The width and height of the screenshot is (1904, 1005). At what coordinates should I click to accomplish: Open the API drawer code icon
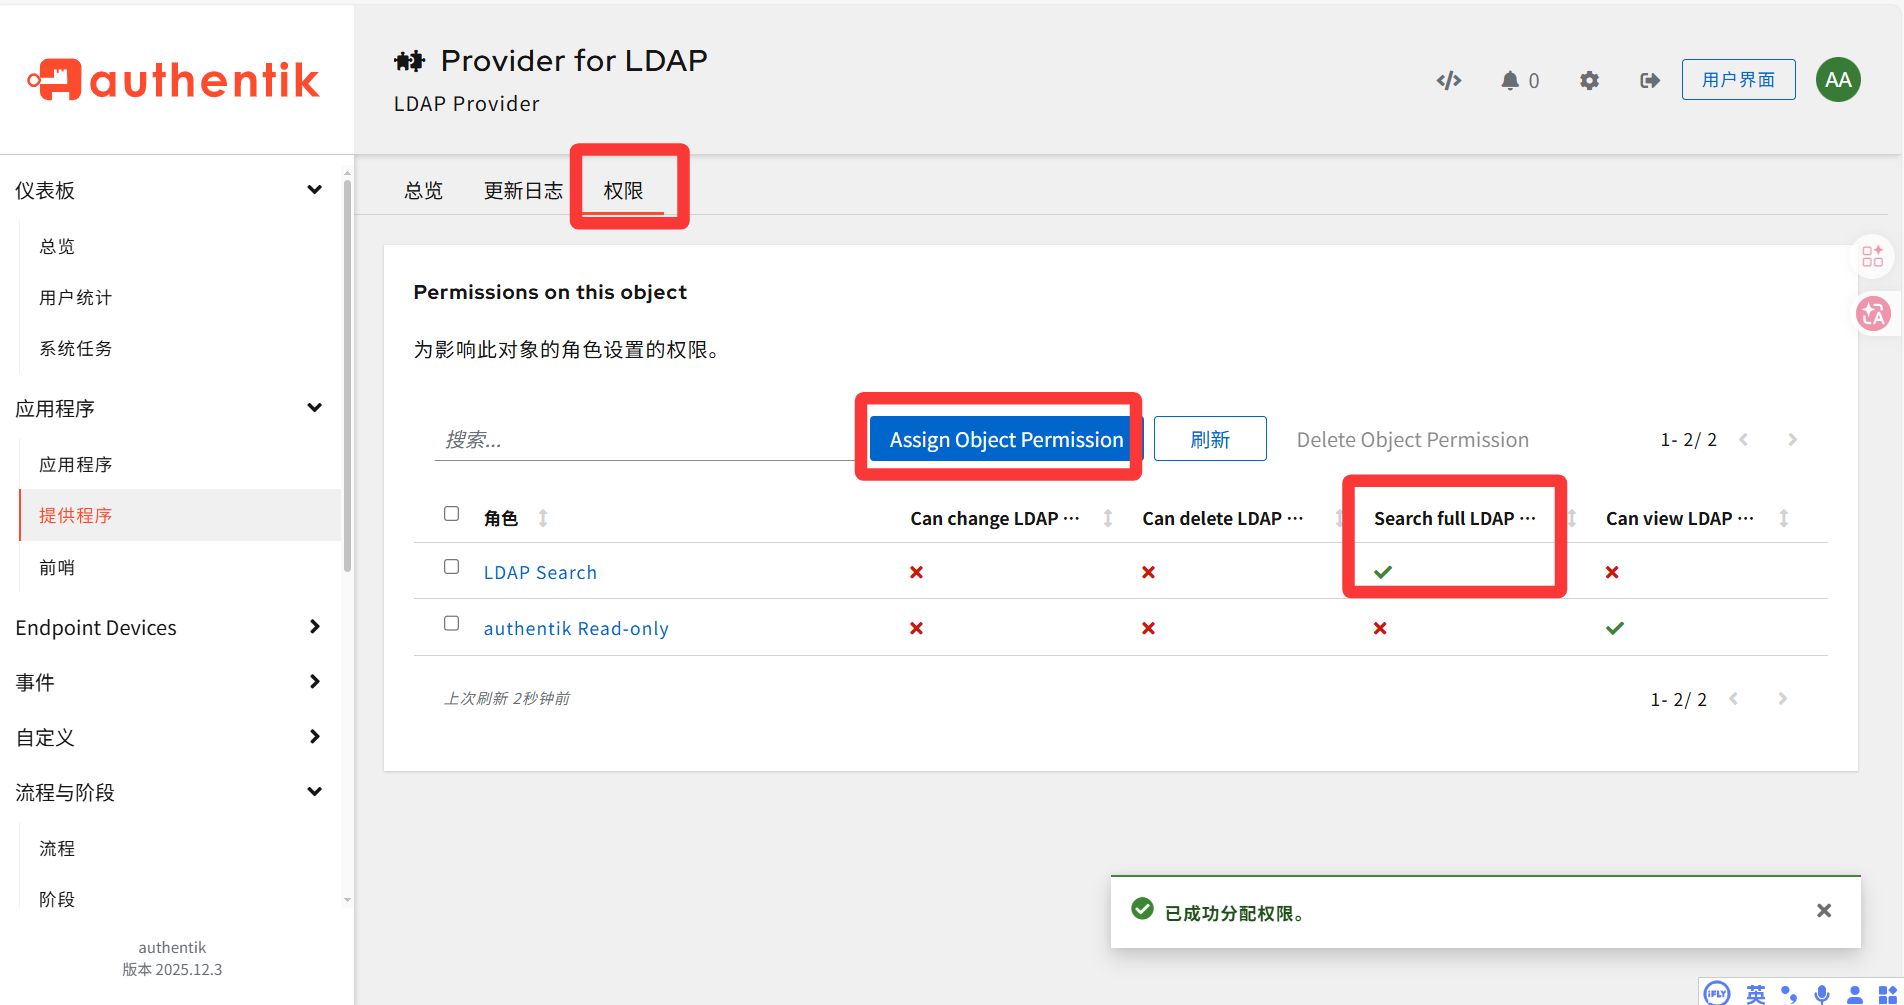(1449, 80)
